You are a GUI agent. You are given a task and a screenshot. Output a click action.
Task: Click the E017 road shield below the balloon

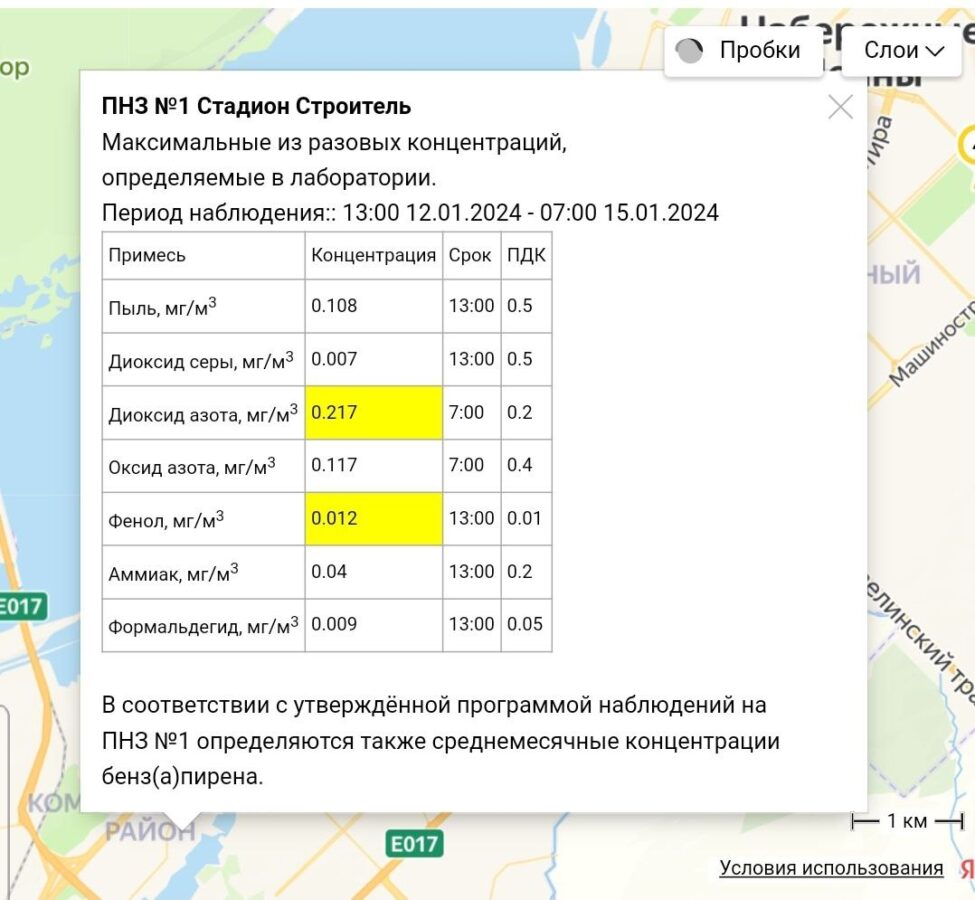pyautogui.click(x=414, y=844)
